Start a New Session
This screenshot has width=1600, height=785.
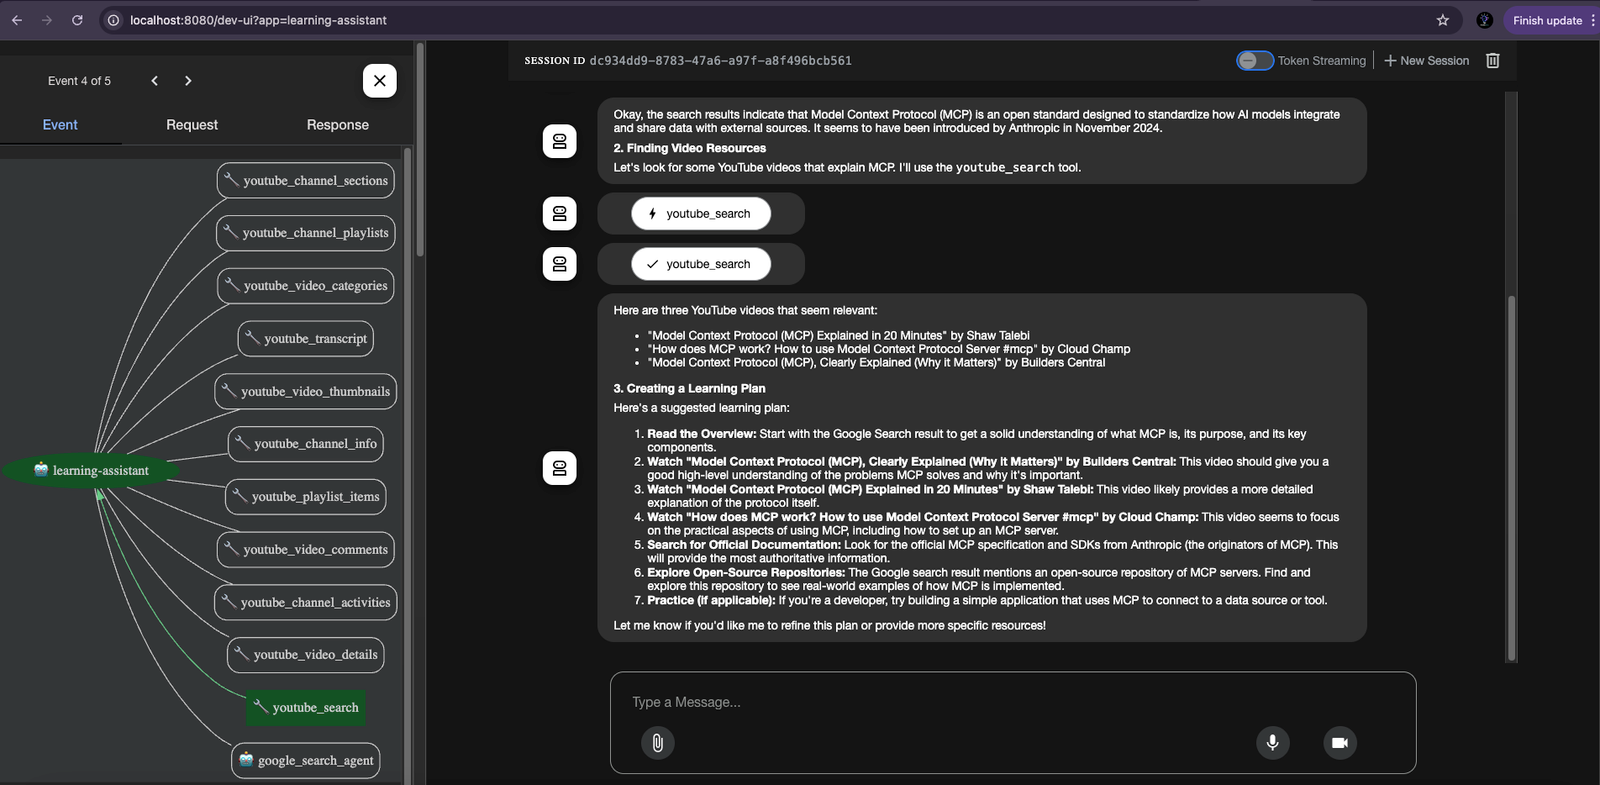click(1426, 61)
